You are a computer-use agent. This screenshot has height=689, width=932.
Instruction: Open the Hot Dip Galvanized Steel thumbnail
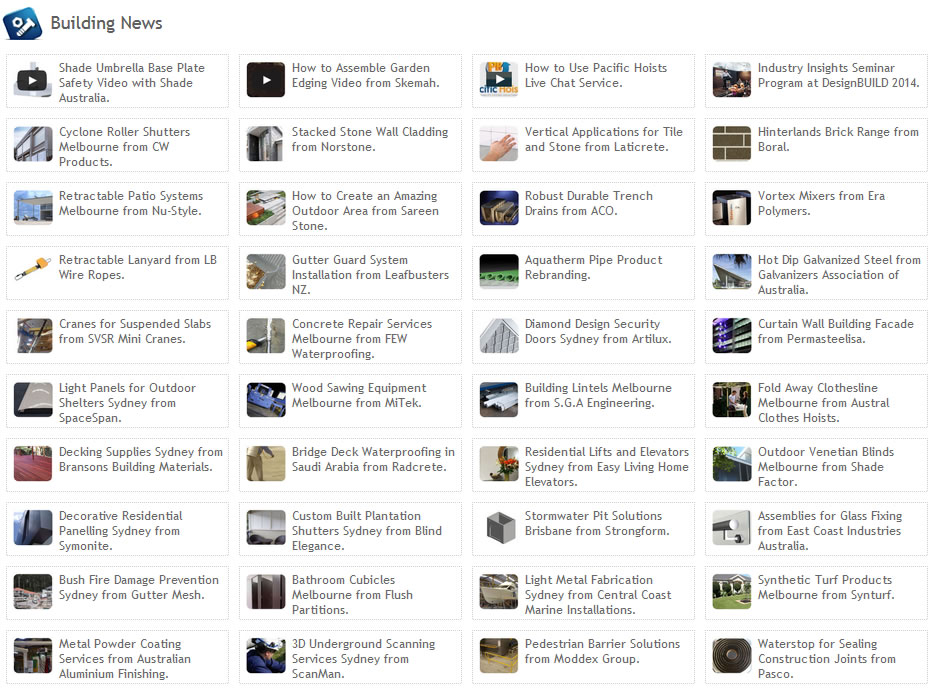pyautogui.click(x=732, y=272)
